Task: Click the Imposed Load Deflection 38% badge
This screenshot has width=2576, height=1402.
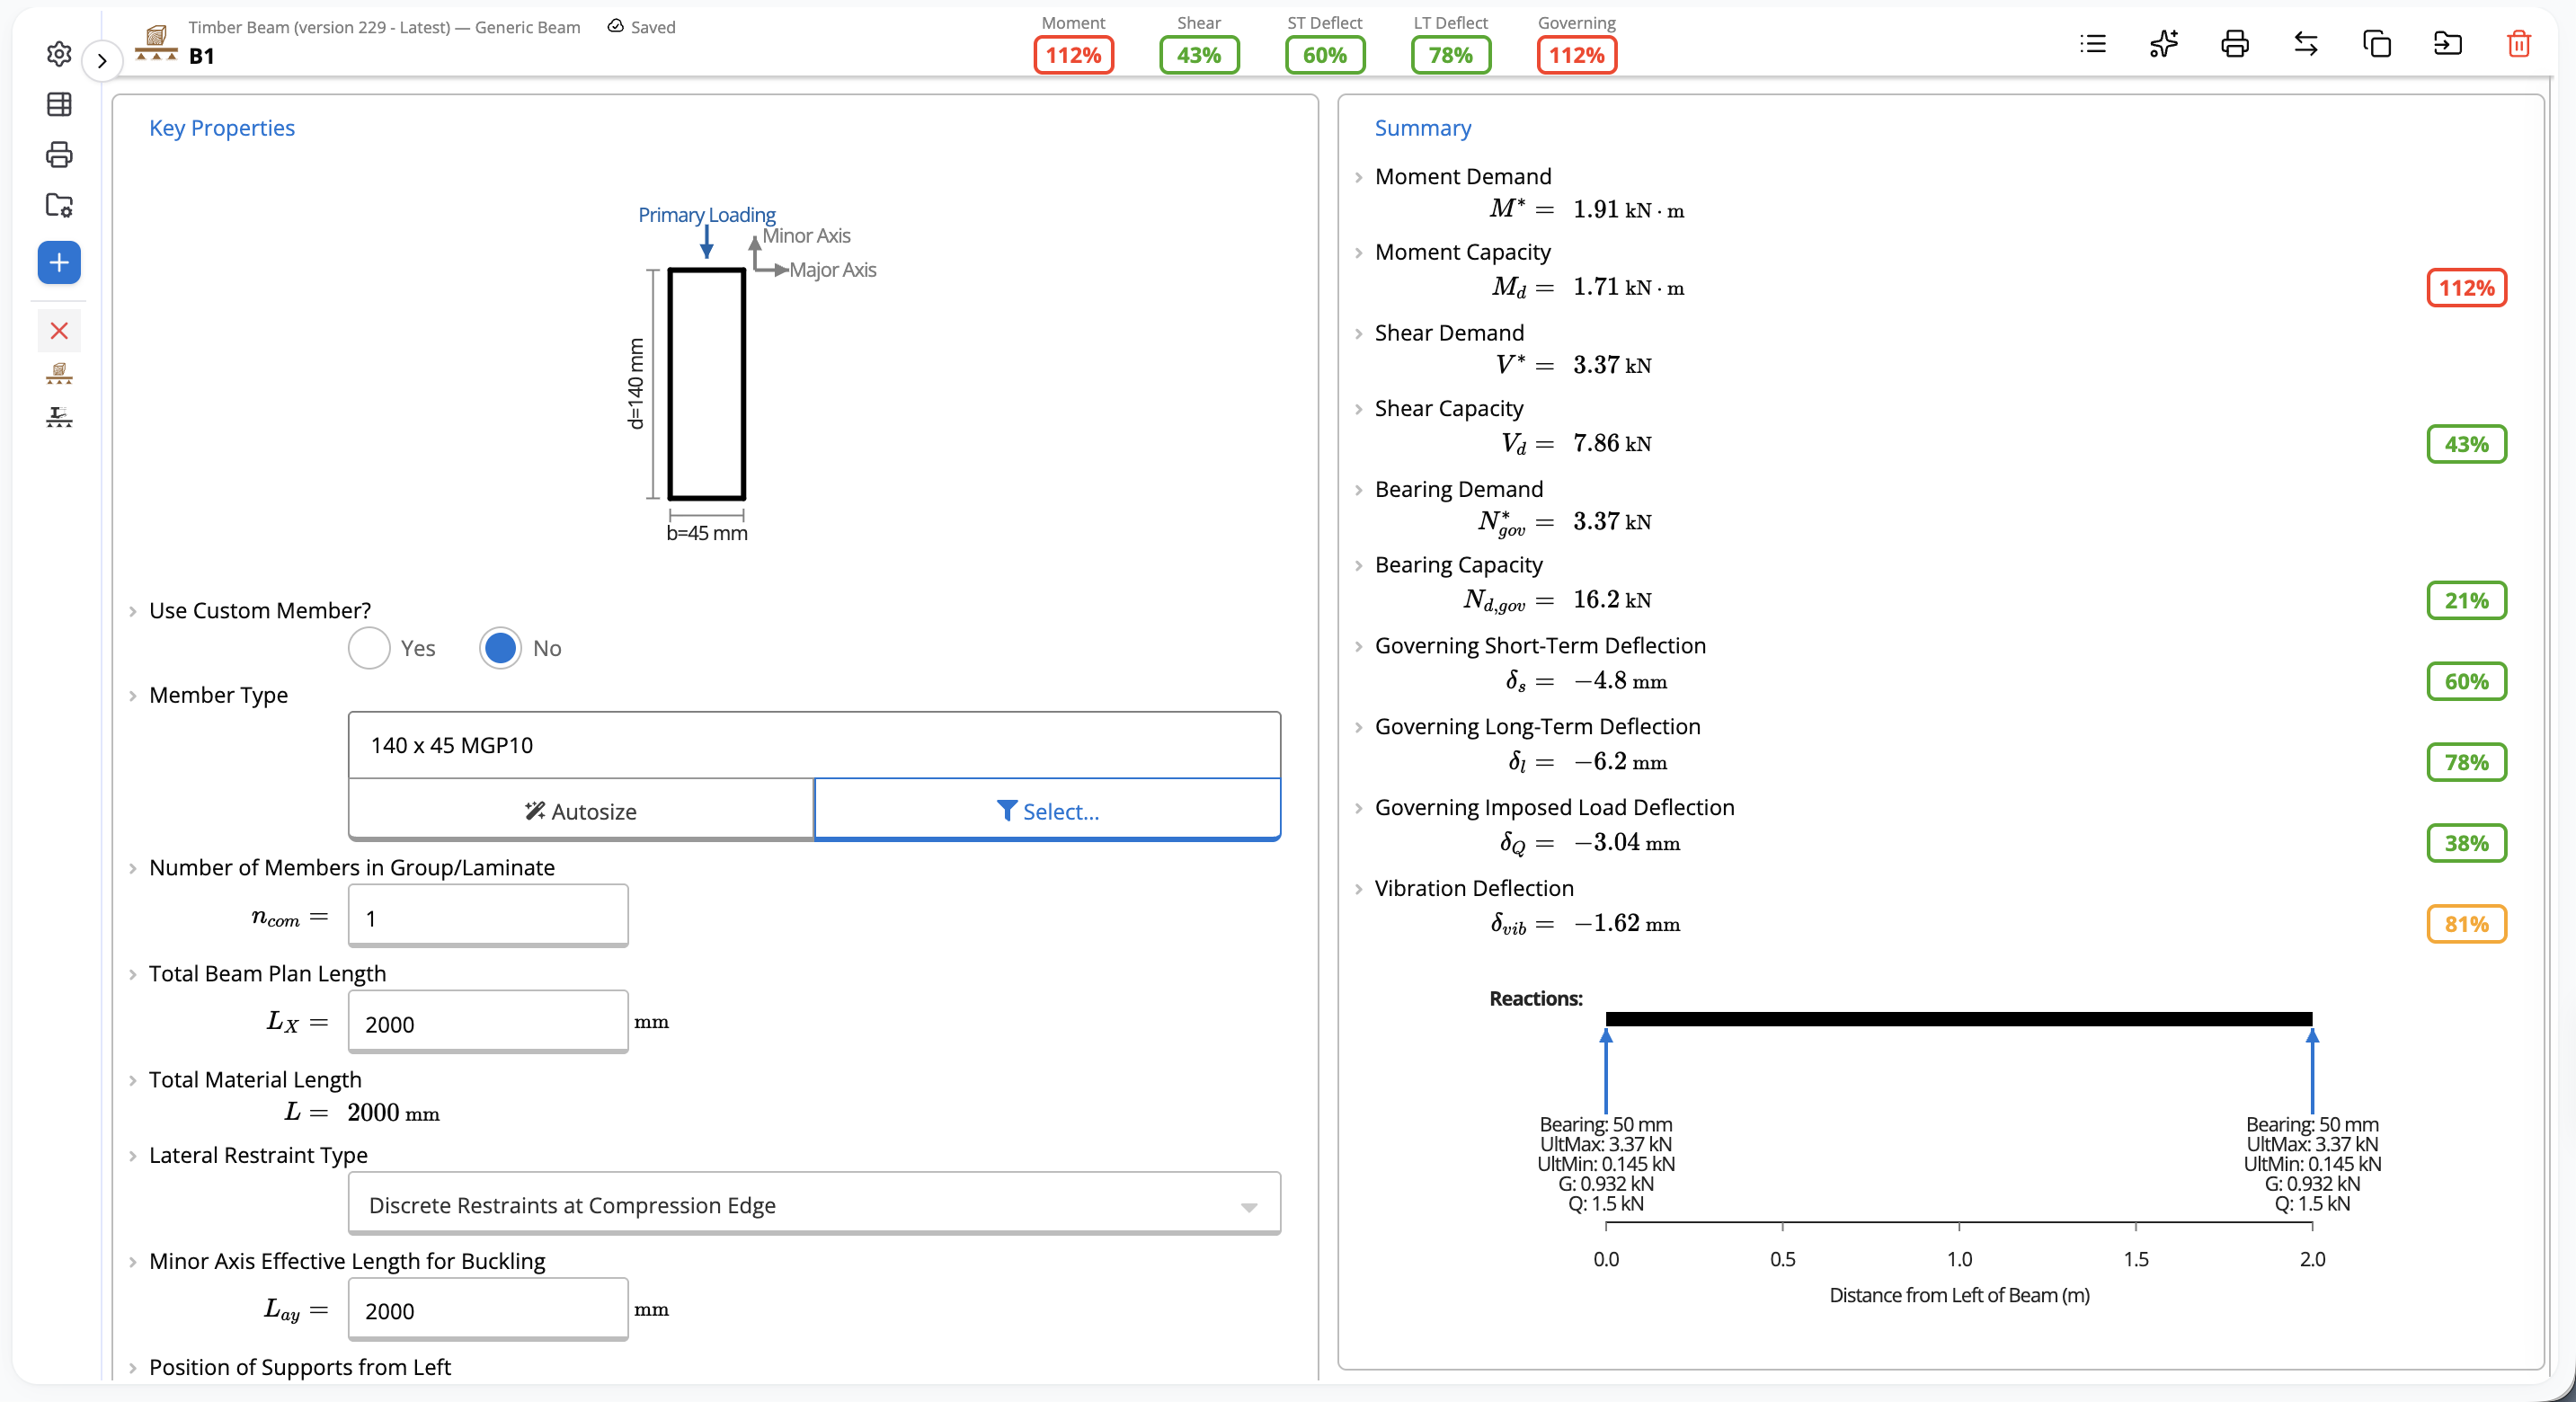Action: tap(2466, 843)
